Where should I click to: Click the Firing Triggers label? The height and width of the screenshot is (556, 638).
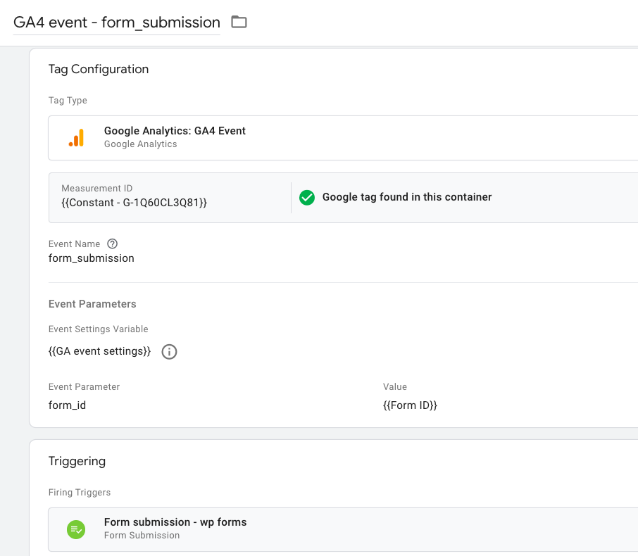79,492
